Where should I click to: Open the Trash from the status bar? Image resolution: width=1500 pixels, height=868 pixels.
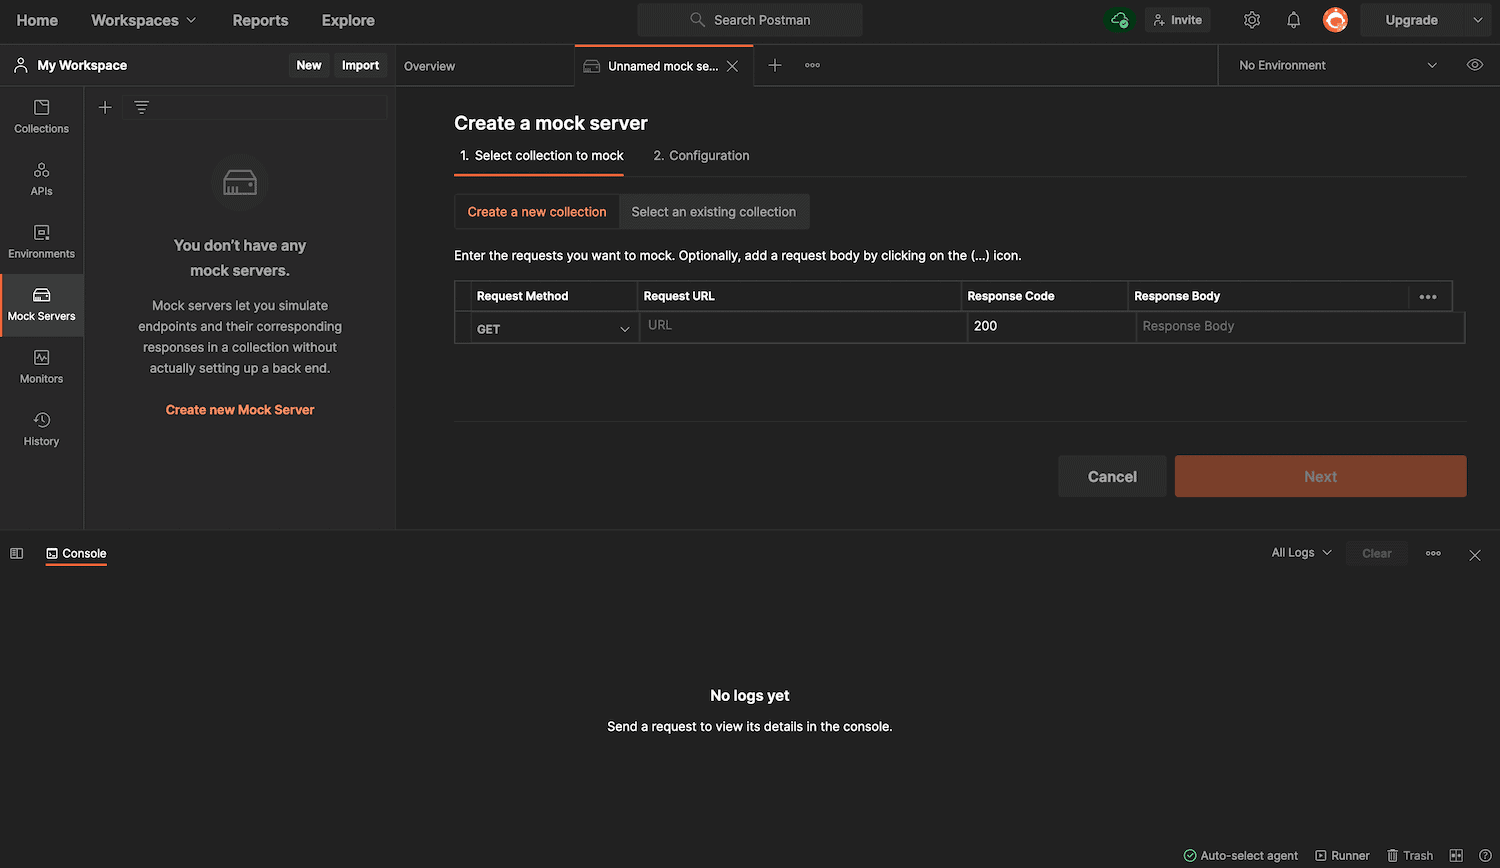click(1410, 855)
